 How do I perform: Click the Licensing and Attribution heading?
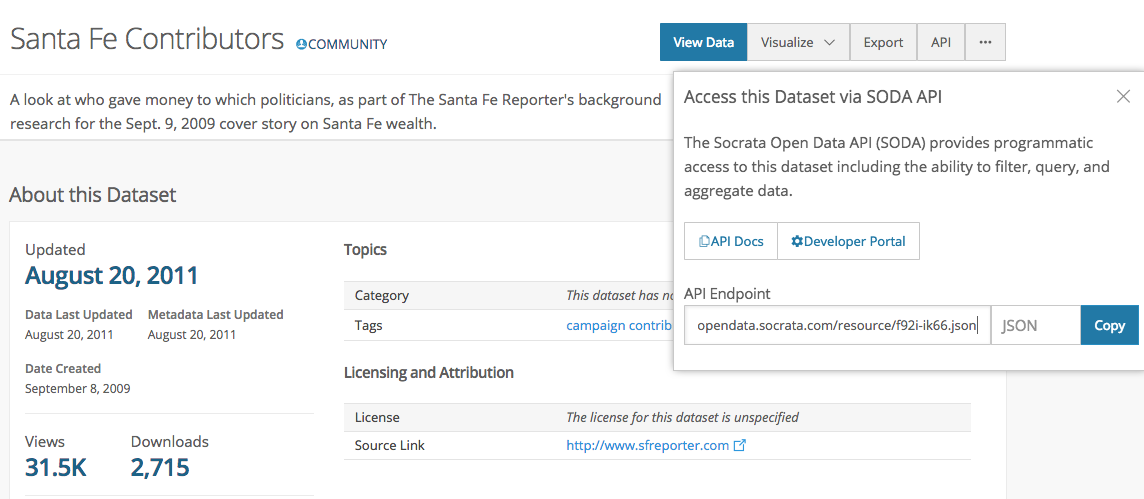pos(429,372)
